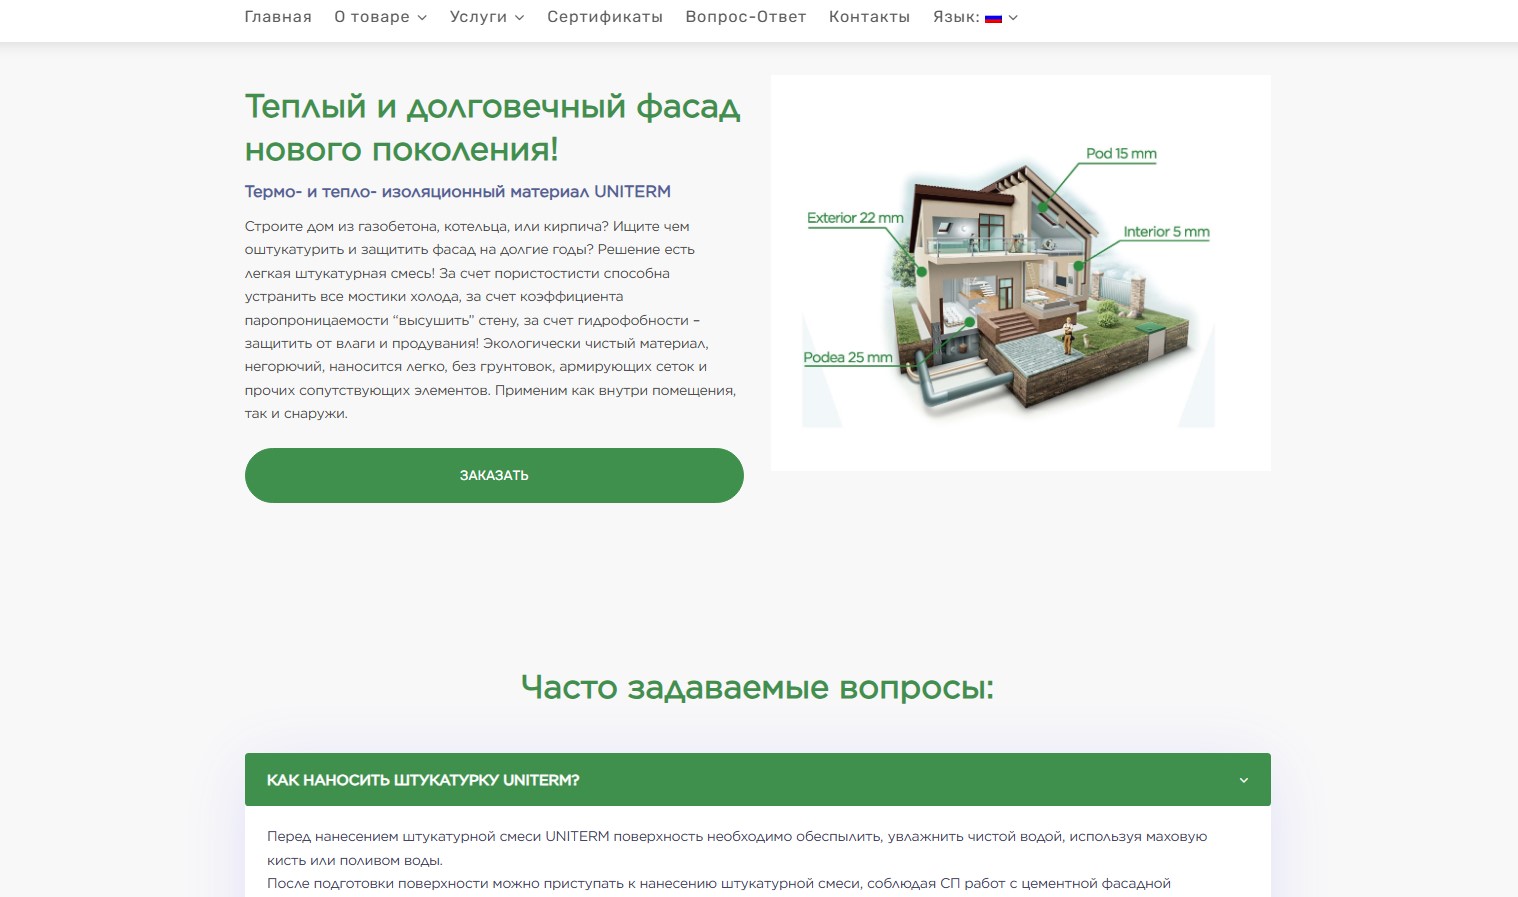Image resolution: width=1518 pixels, height=897 pixels.
Task: Click the Термо- и тепло- изоляционный материал UNITERM subtitle
Action: point(458,192)
